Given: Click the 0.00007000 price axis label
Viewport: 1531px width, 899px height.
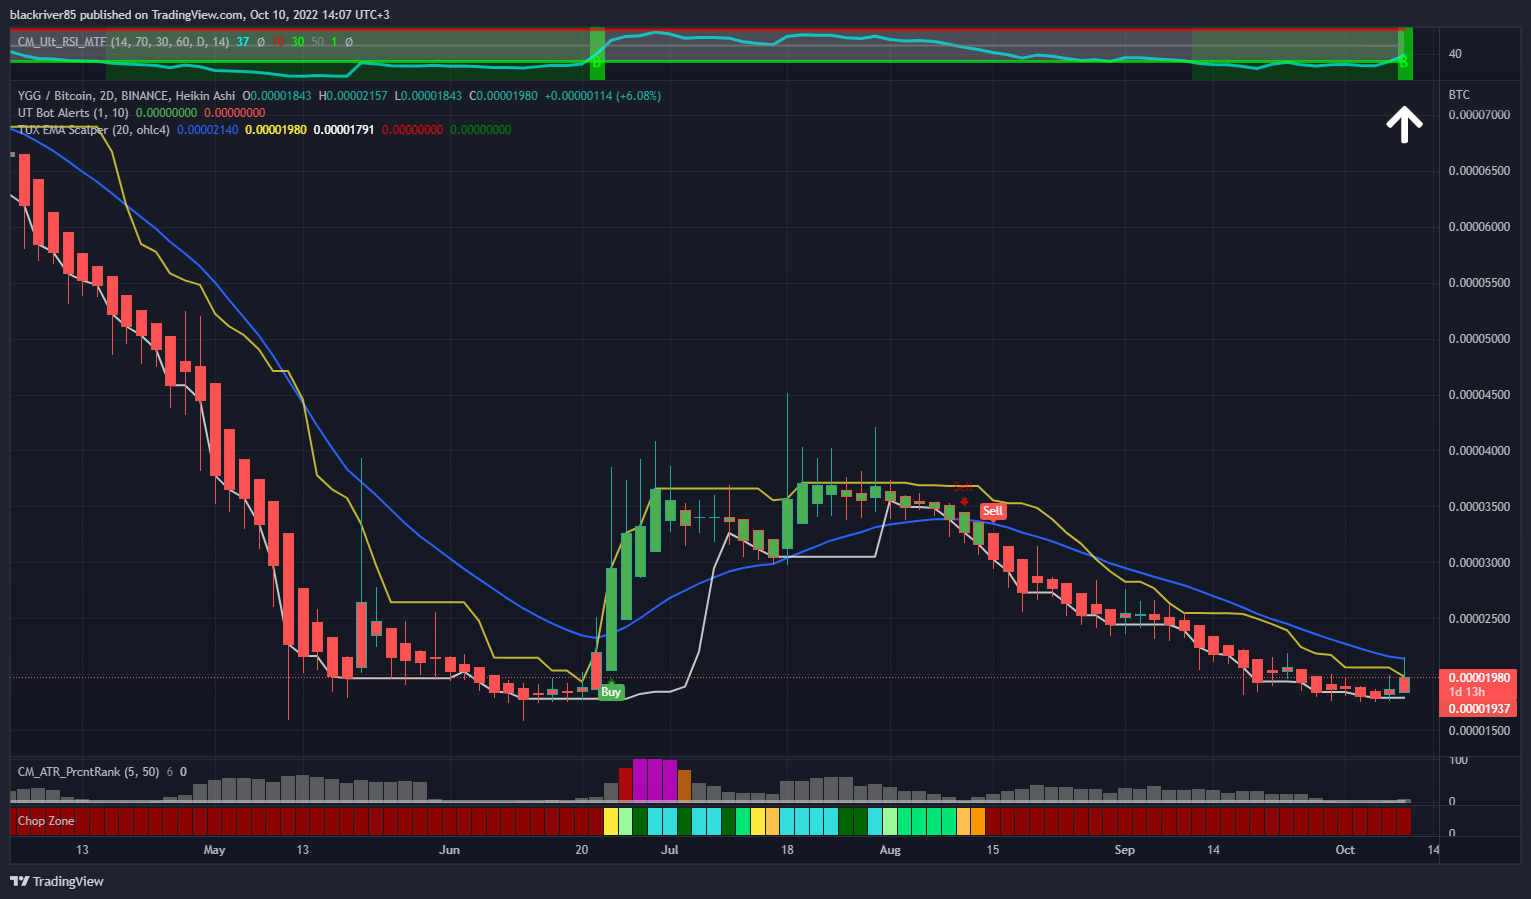Looking at the screenshot, I should coord(1479,115).
